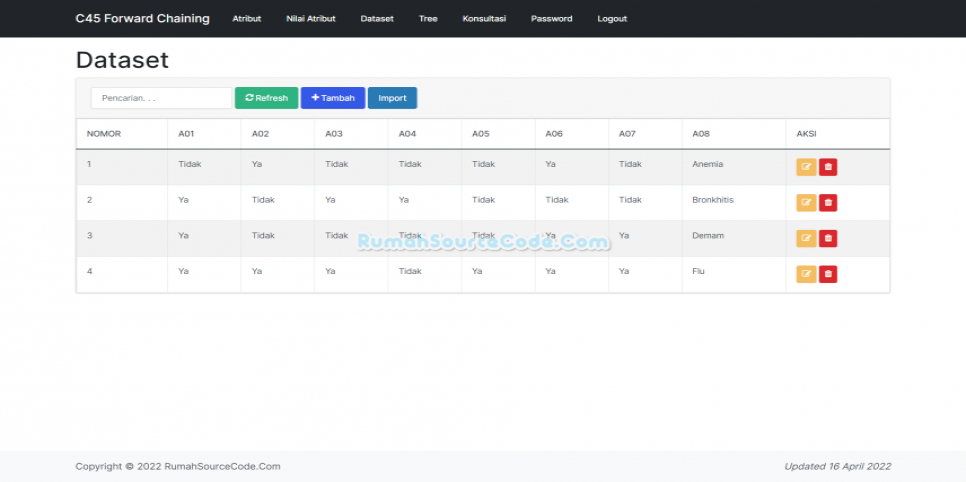Click the edit icon for row 1 (Anemia)

click(x=806, y=167)
